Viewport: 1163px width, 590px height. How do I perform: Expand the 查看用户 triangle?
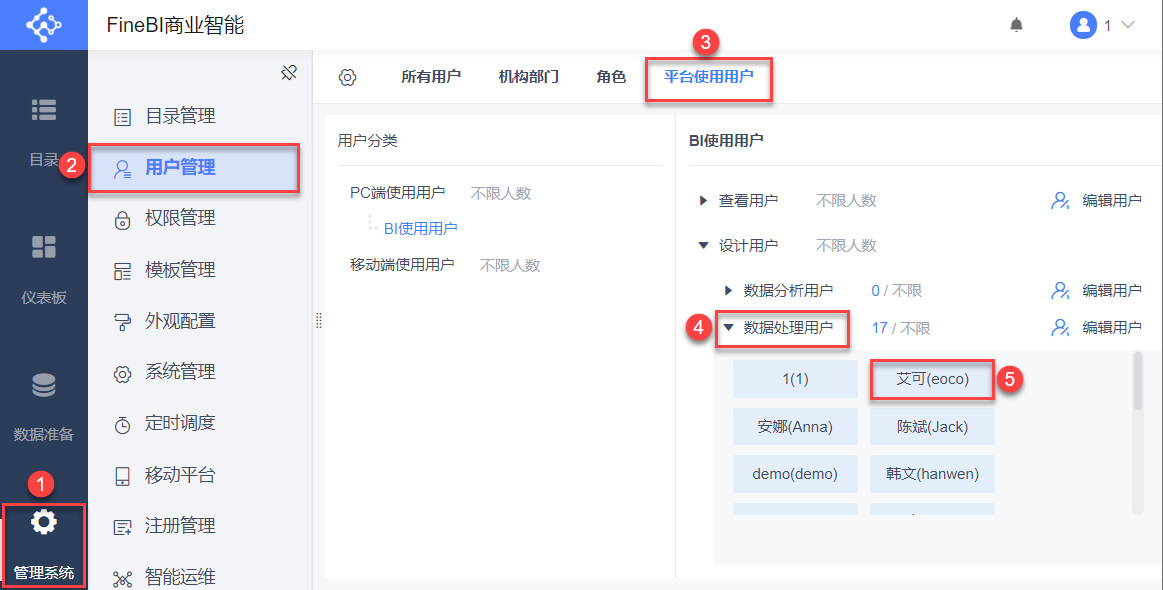point(703,200)
